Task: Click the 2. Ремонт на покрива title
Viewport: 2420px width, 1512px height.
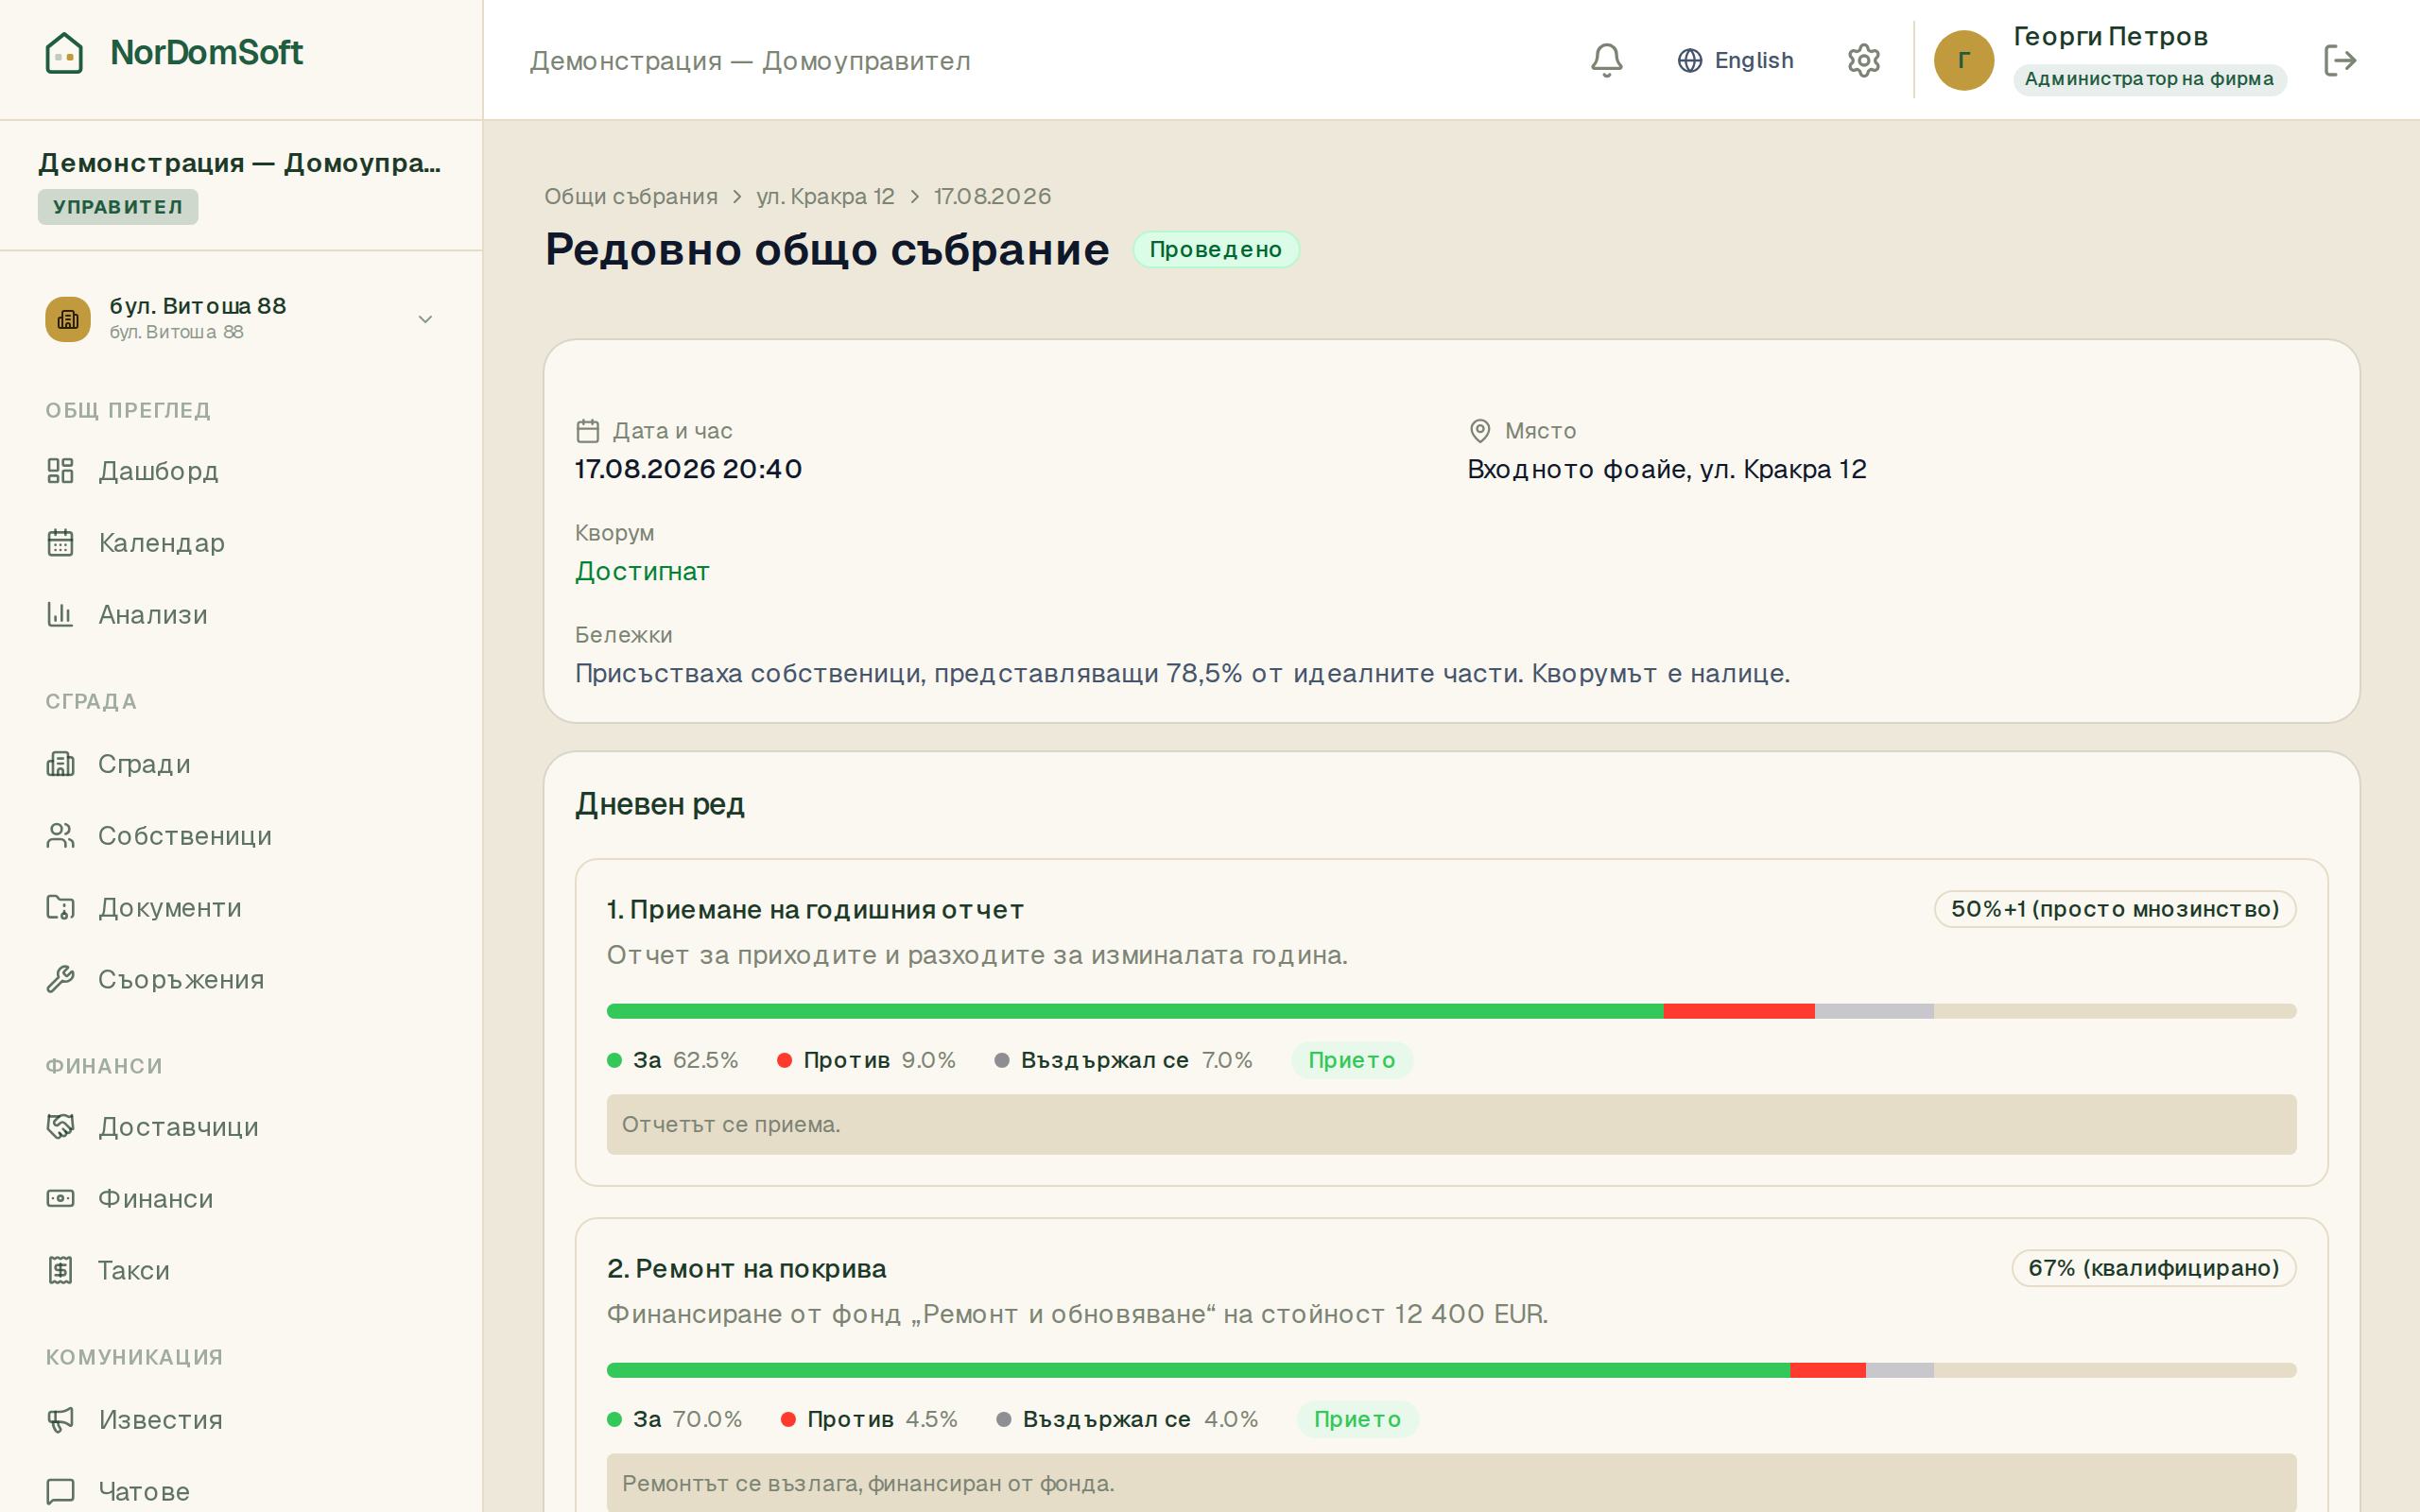Action: click(746, 1268)
